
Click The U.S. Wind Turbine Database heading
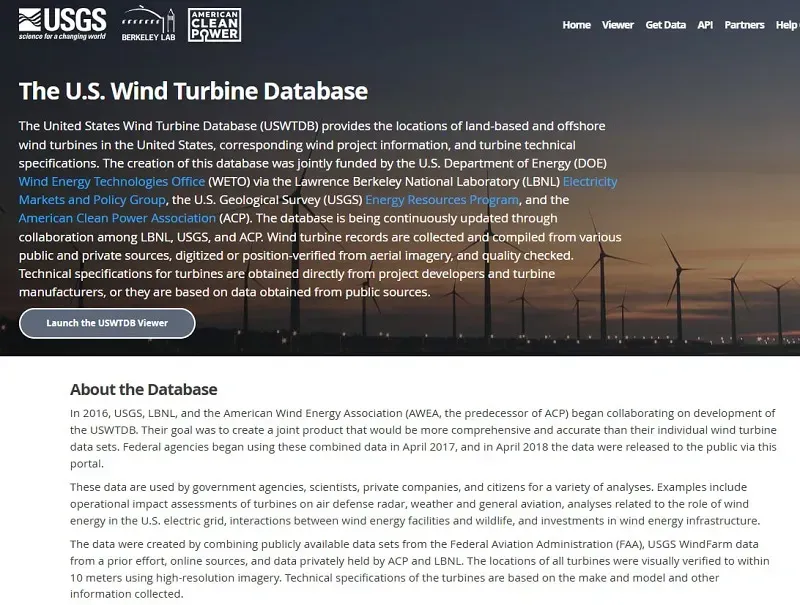coord(193,91)
